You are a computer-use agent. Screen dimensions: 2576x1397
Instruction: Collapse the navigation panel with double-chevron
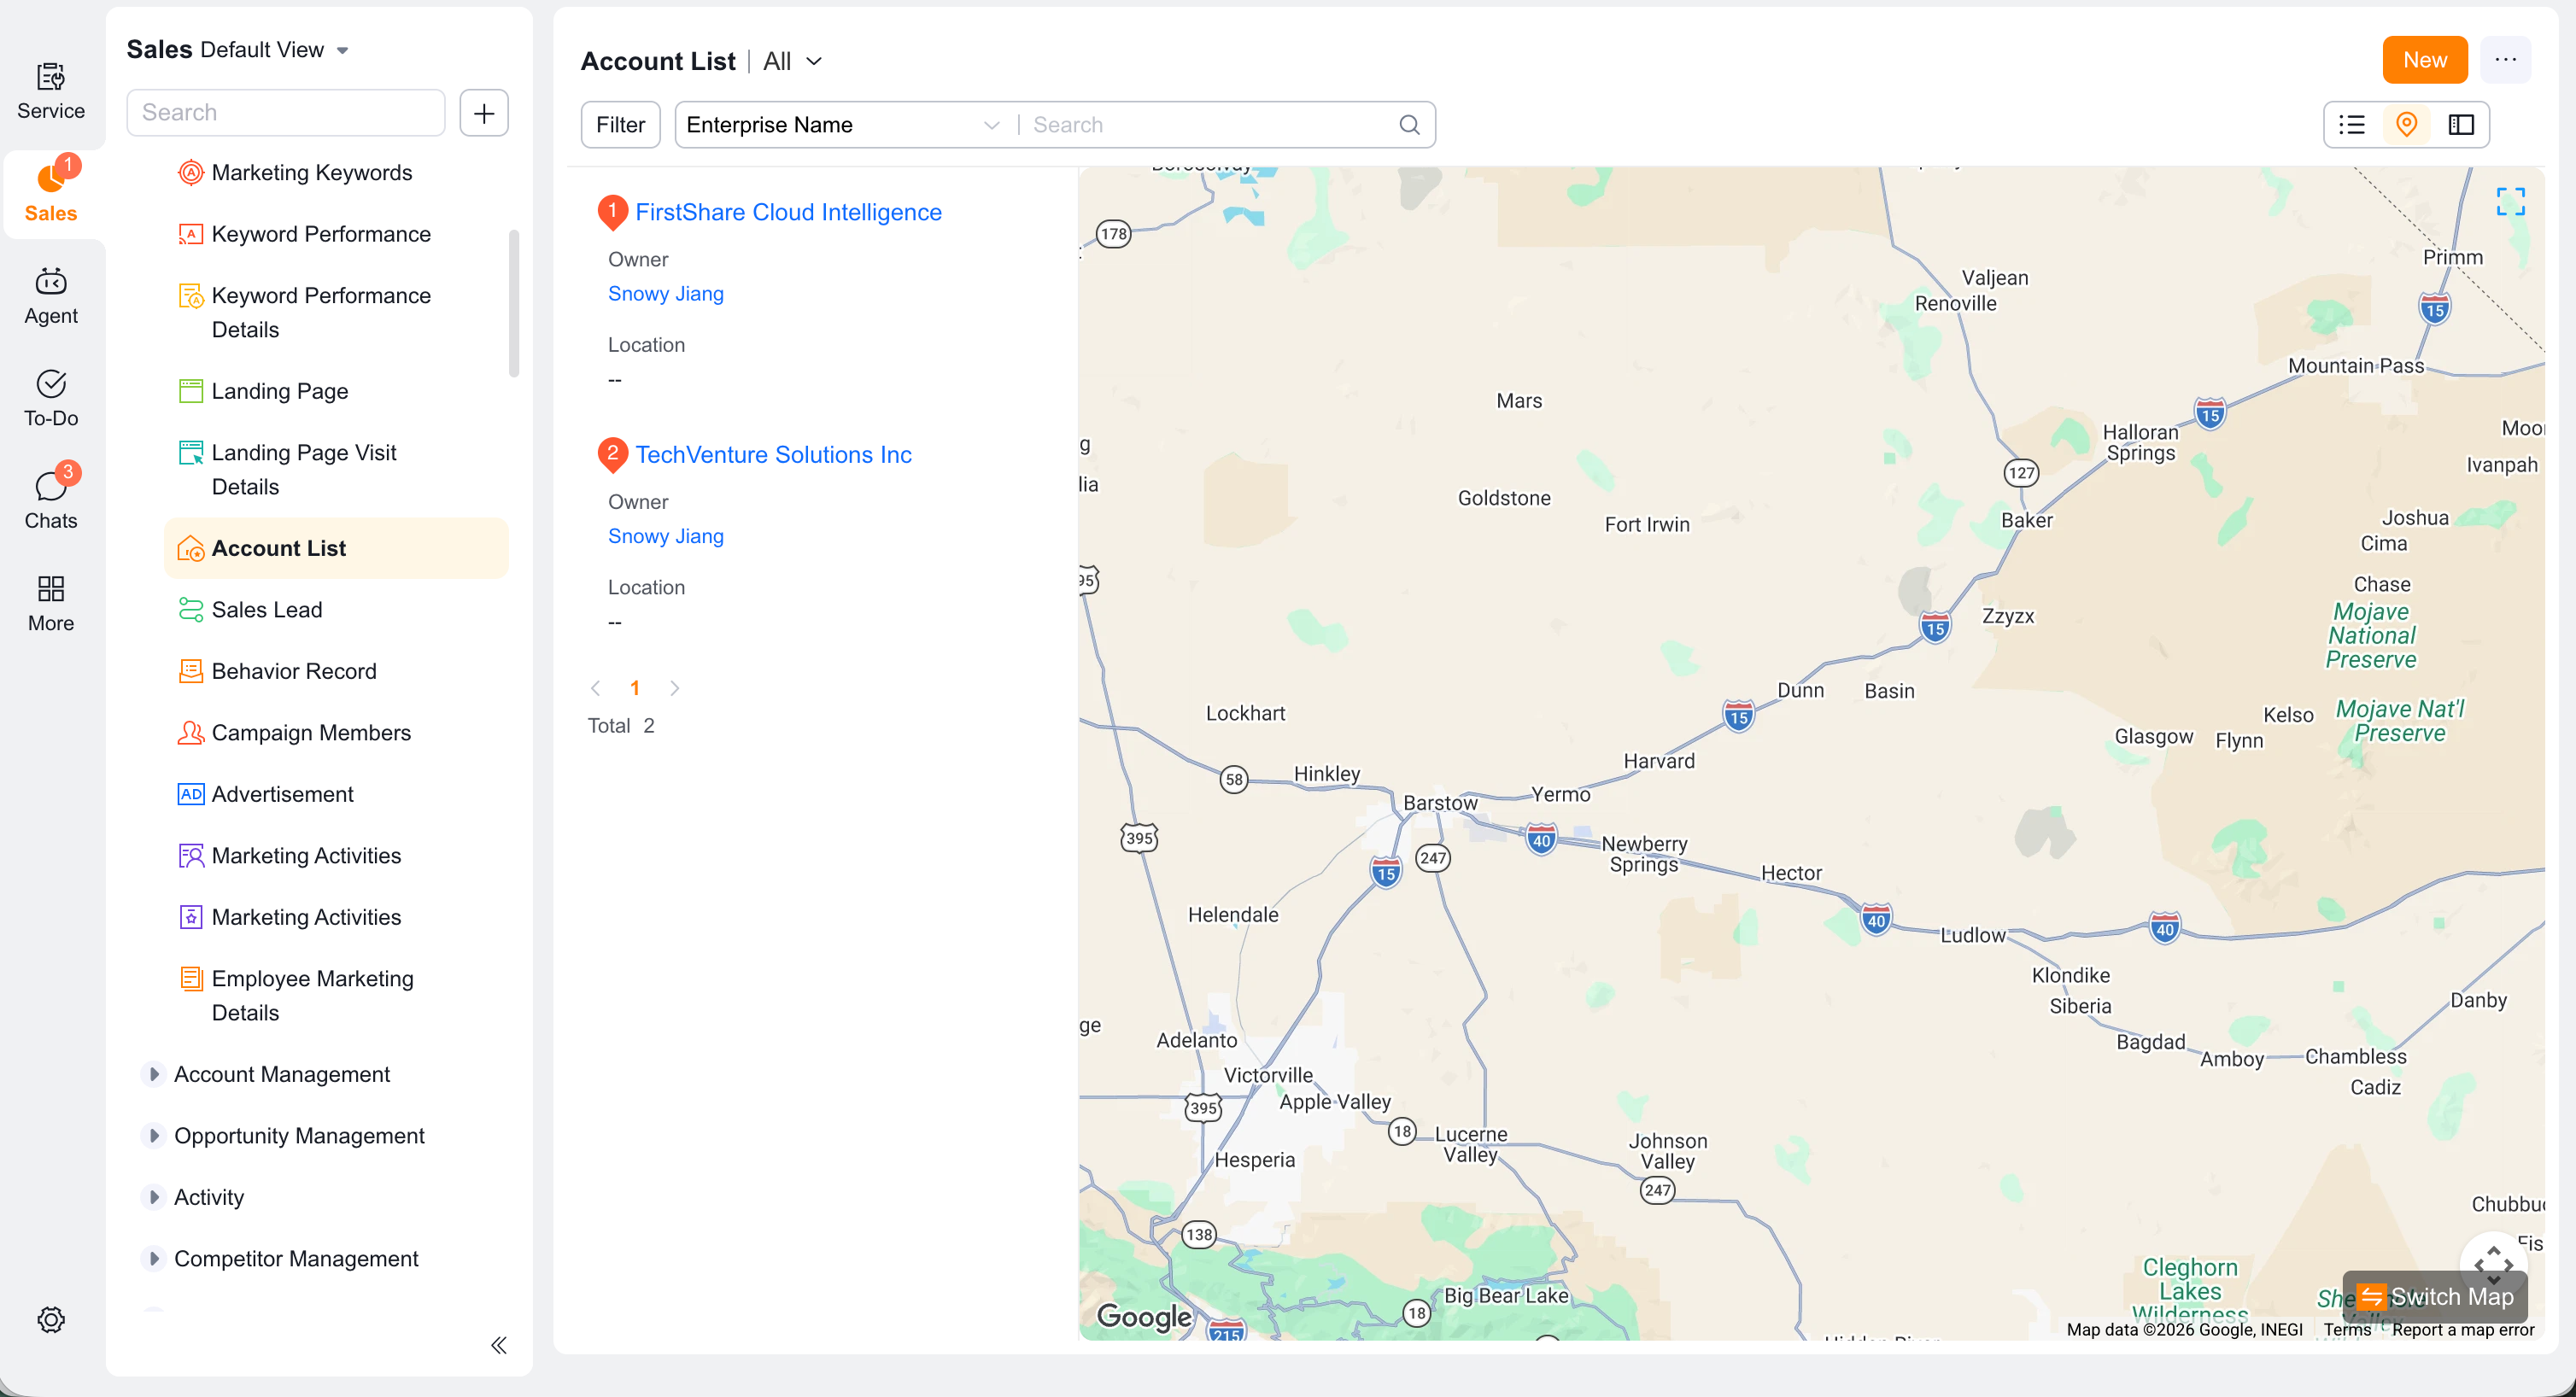coord(499,1345)
